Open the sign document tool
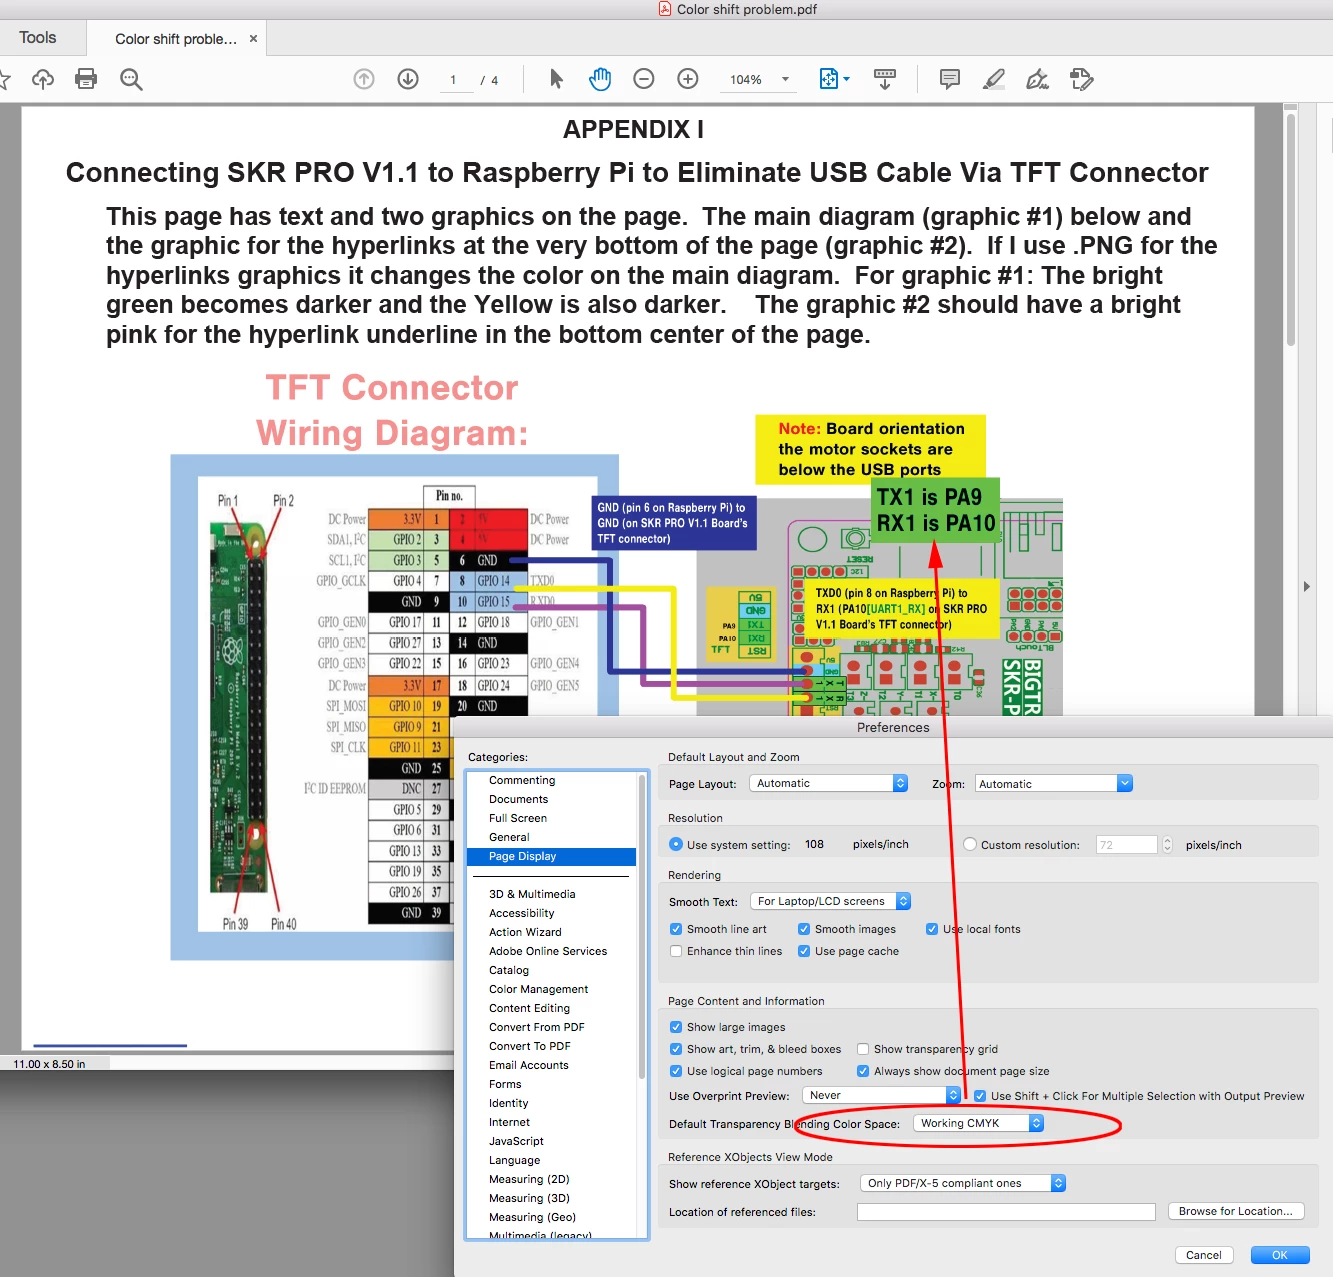Image resolution: width=1333 pixels, height=1277 pixels. (1038, 79)
